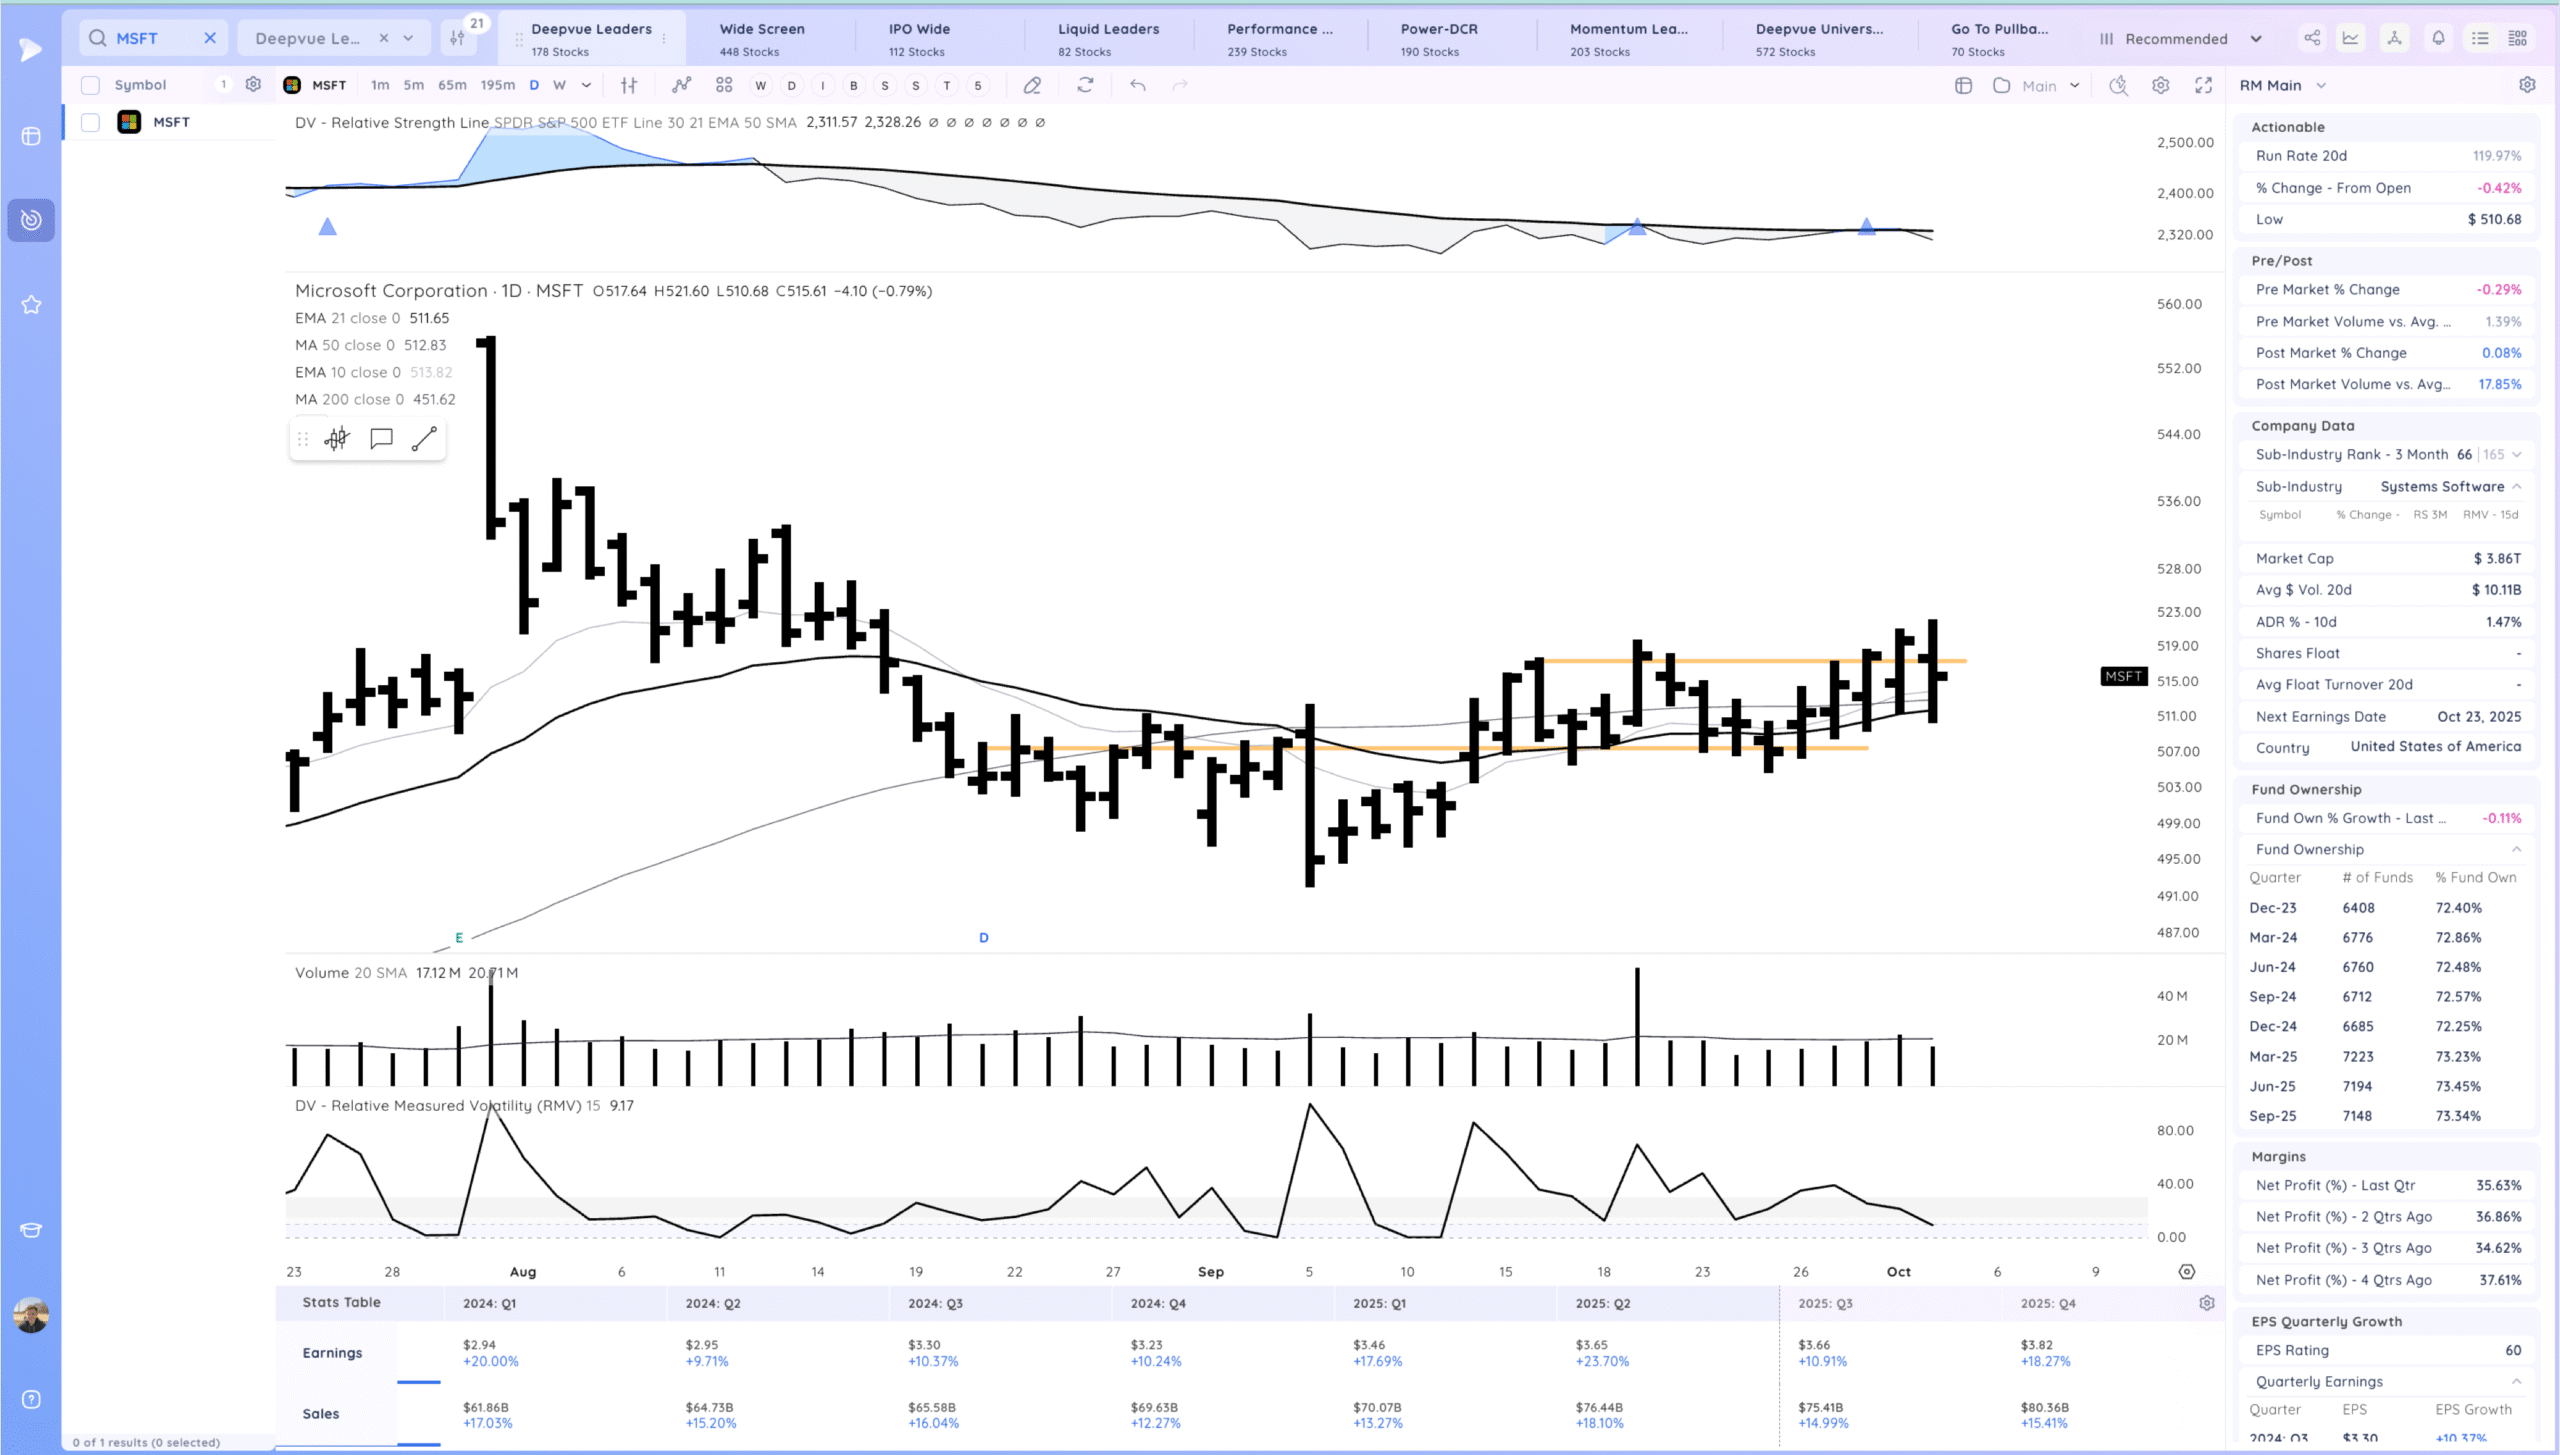The width and height of the screenshot is (2560, 1455).
Task: Select the eraser drawing tool
Action: tap(1032, 86)
